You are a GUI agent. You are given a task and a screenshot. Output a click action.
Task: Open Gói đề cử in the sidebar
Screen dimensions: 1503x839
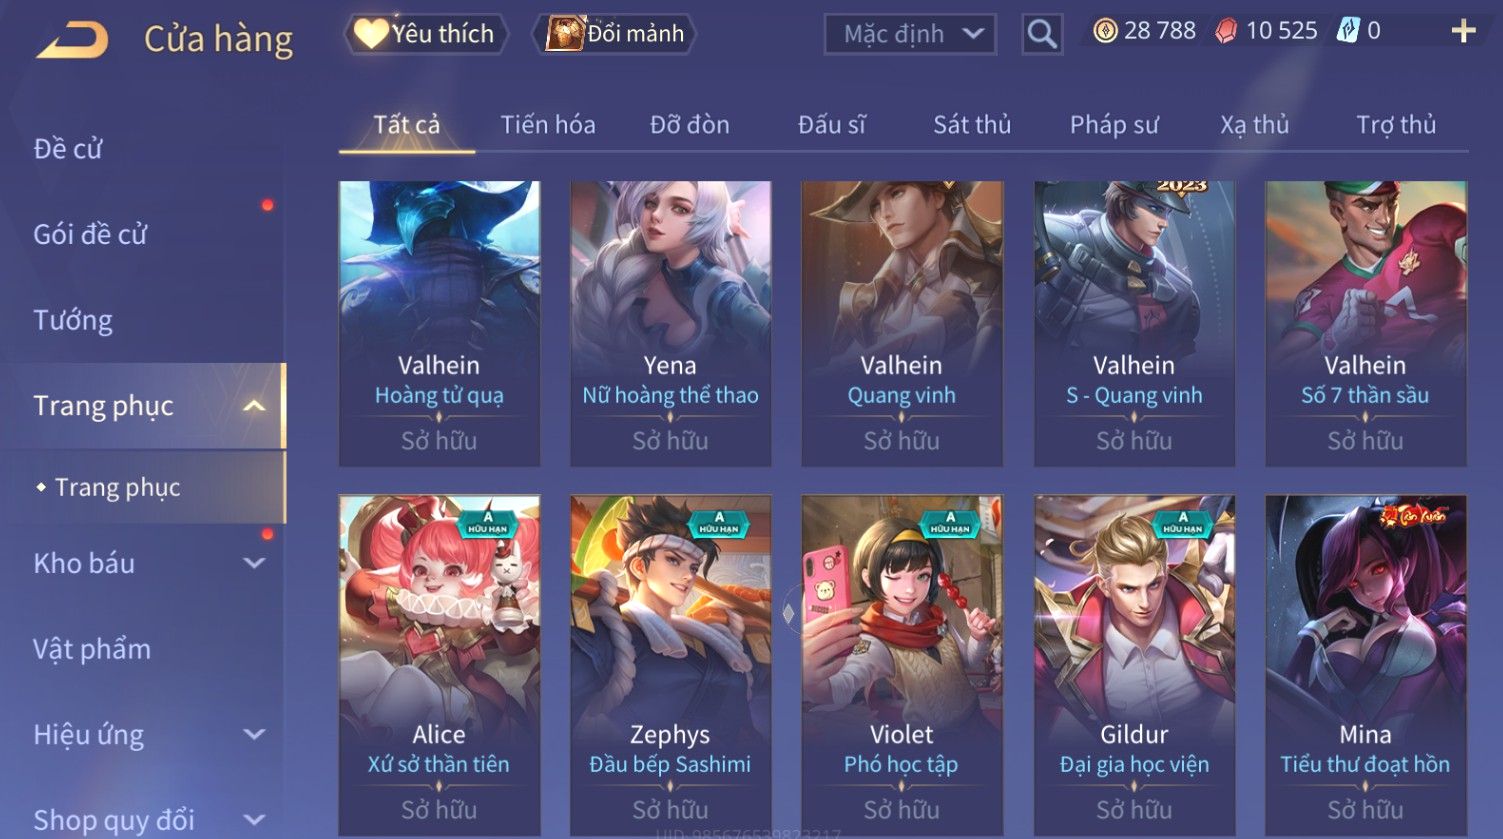90,234
